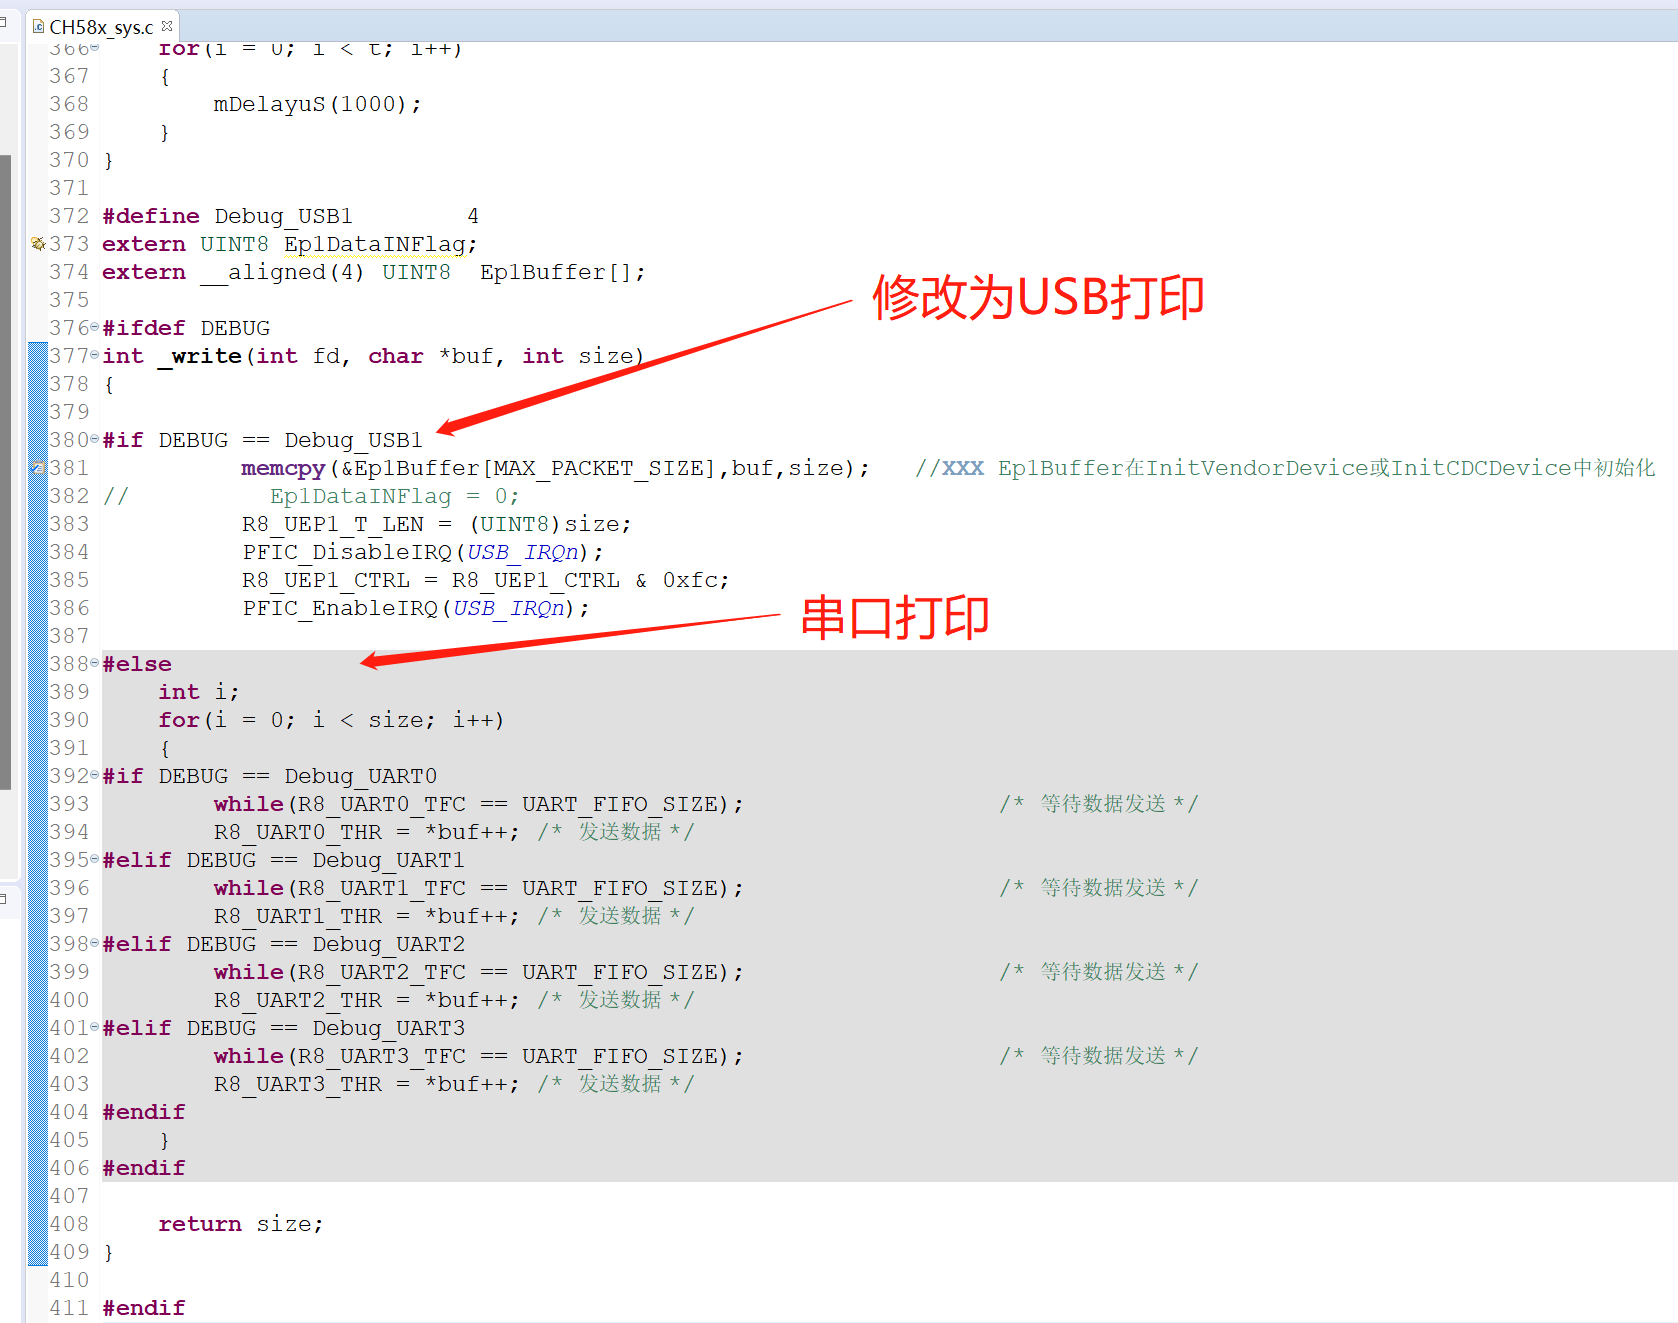Viewport: 1678px width, 1323px height.
Task: Click the XXX task tag in the line 381 comment
Action: pyautogui.click(x=963, y=468)
